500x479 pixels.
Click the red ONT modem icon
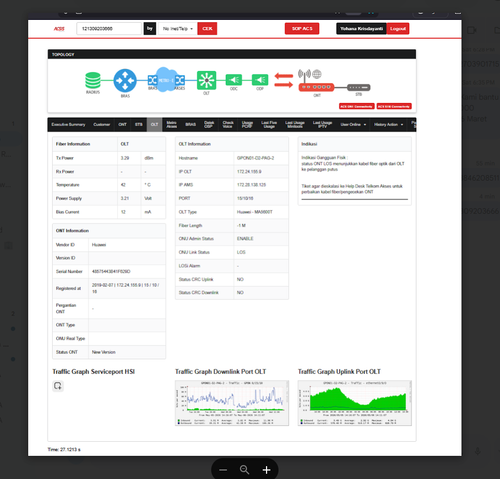316,87
